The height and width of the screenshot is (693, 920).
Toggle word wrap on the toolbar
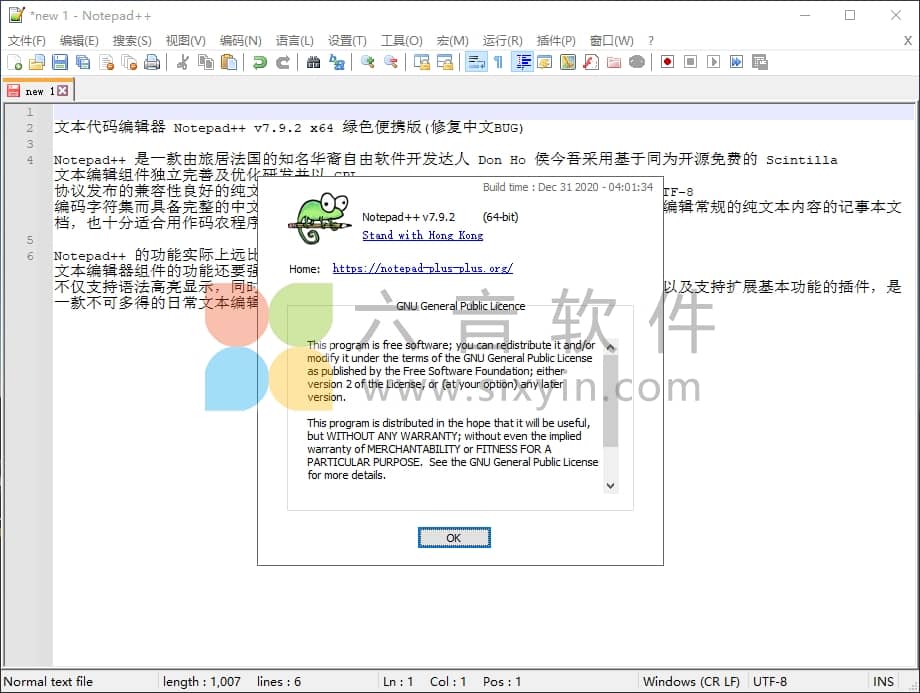click(474, 61)
